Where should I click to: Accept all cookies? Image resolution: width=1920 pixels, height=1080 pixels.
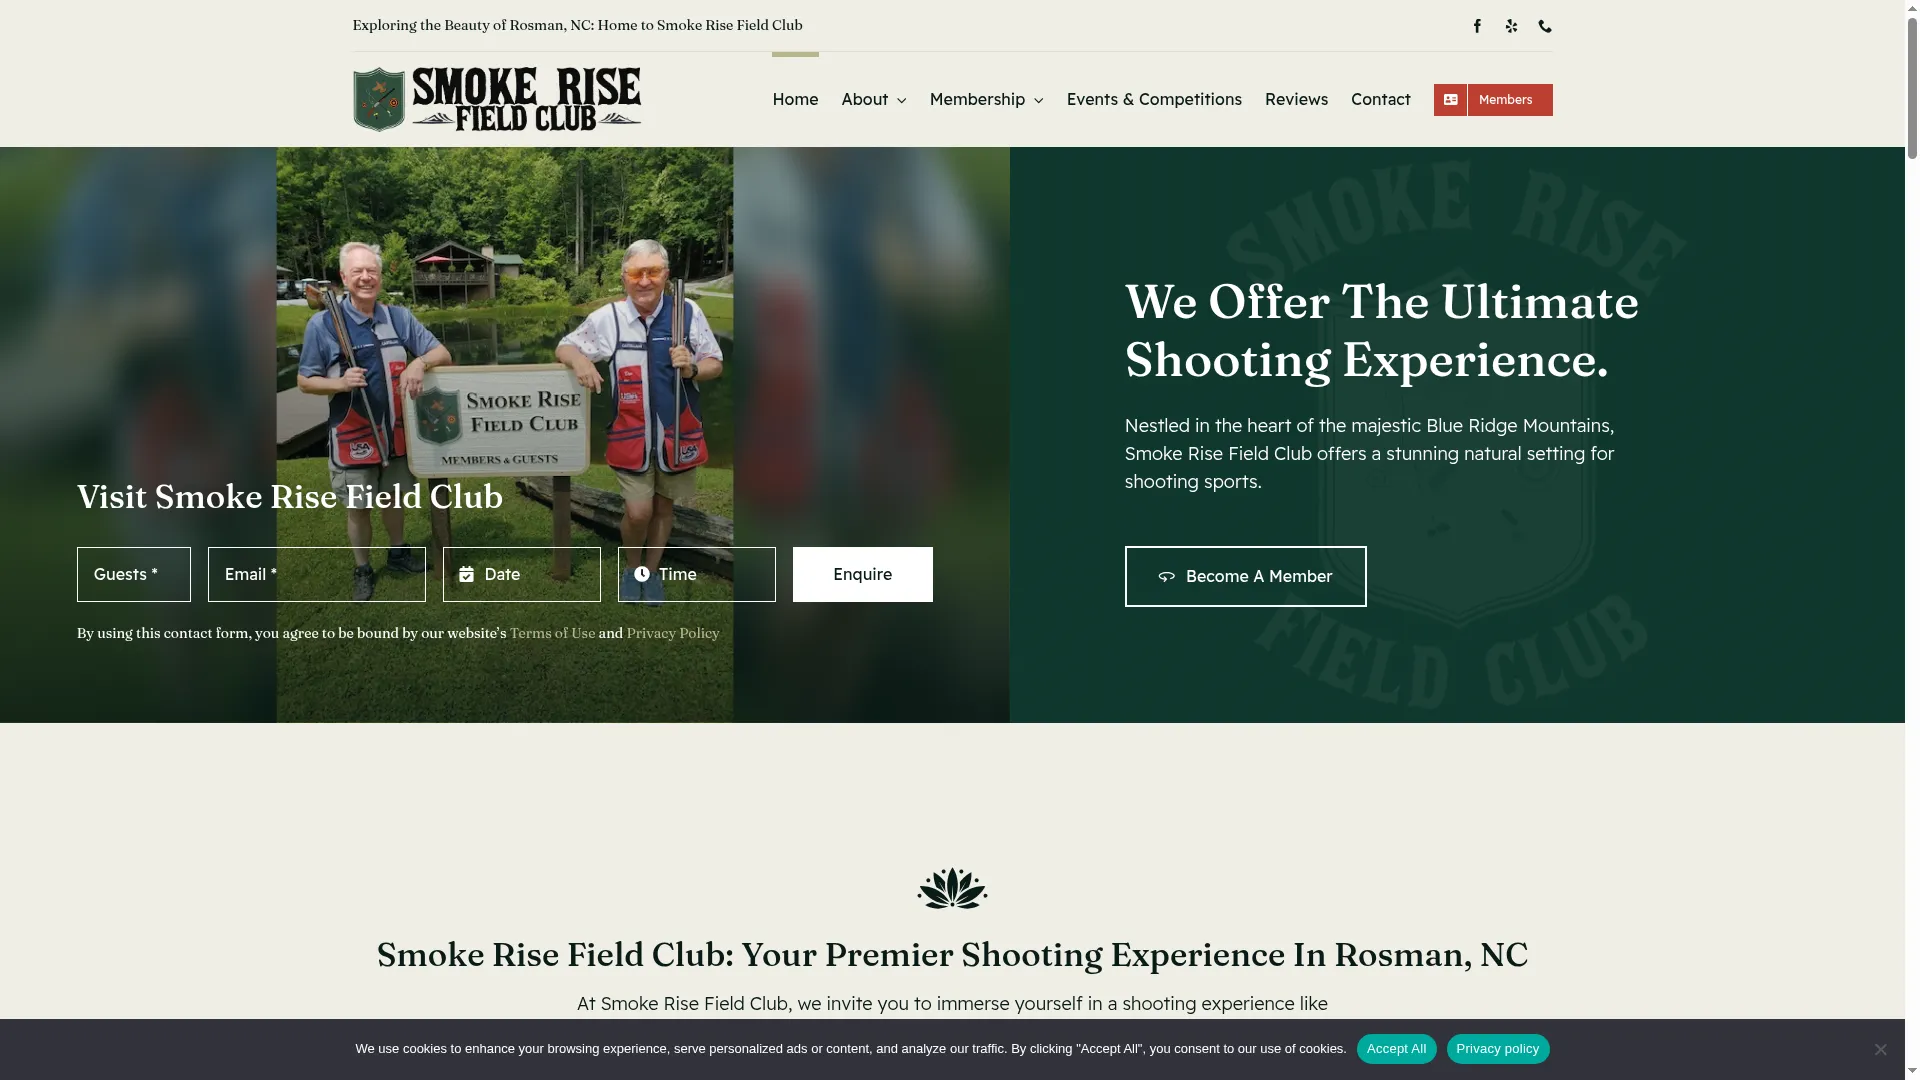(1396, 1049)
